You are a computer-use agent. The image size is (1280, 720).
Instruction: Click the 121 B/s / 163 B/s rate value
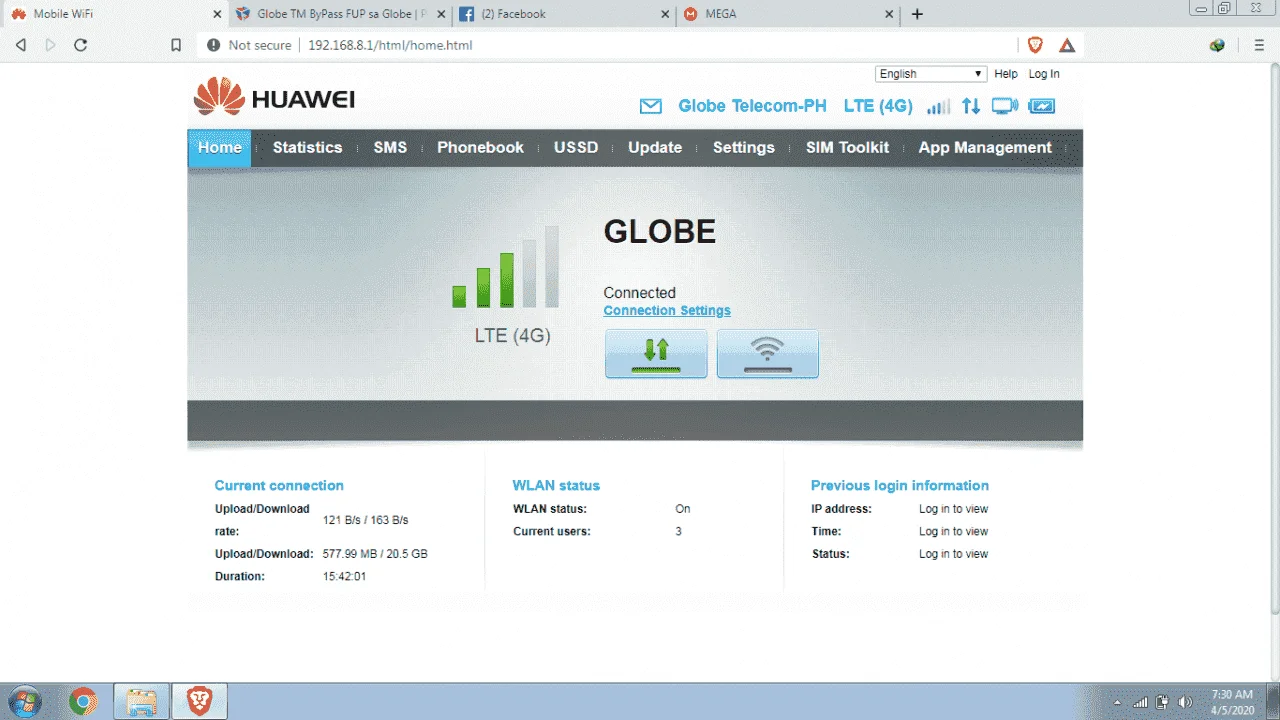coord(366,520)
